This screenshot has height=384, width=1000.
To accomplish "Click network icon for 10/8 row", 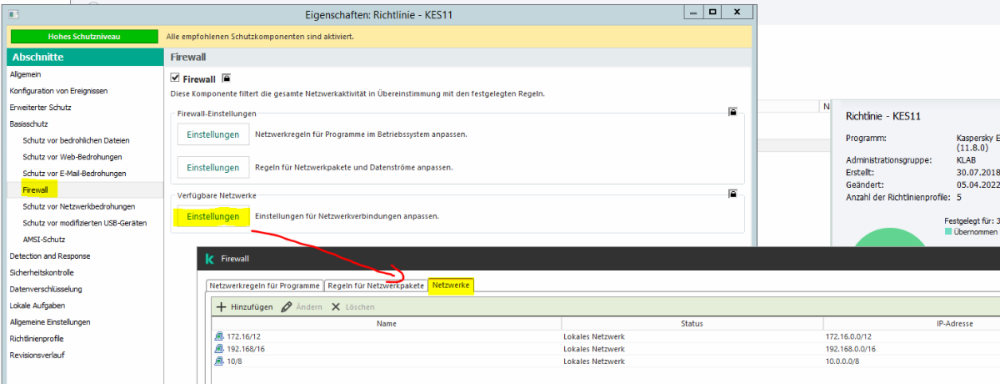I will pos(219,361).
